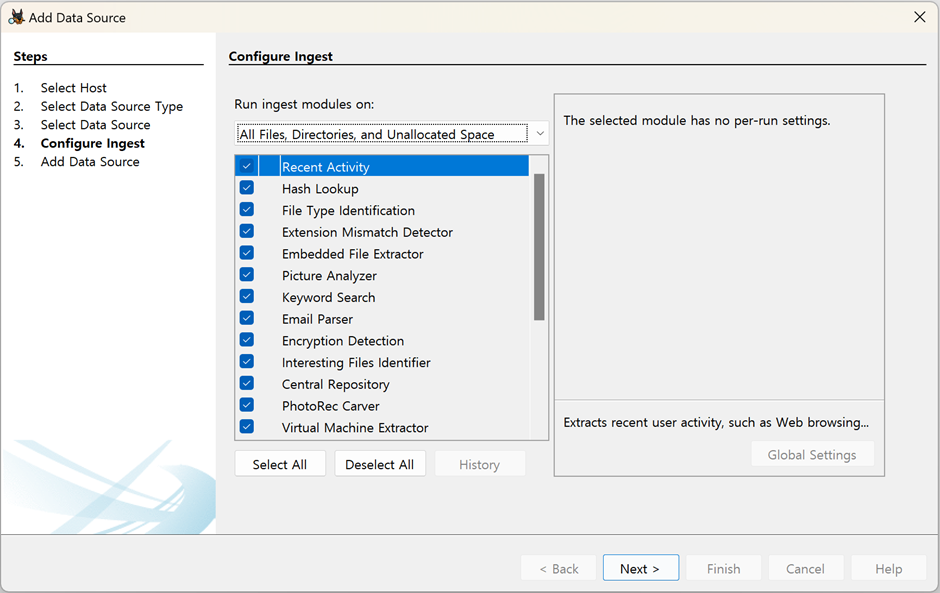Image resolution: width=940 pixels, height=593 pixels.
Task: Cancel the Add Data Source wizard
Action: (806, 568)
